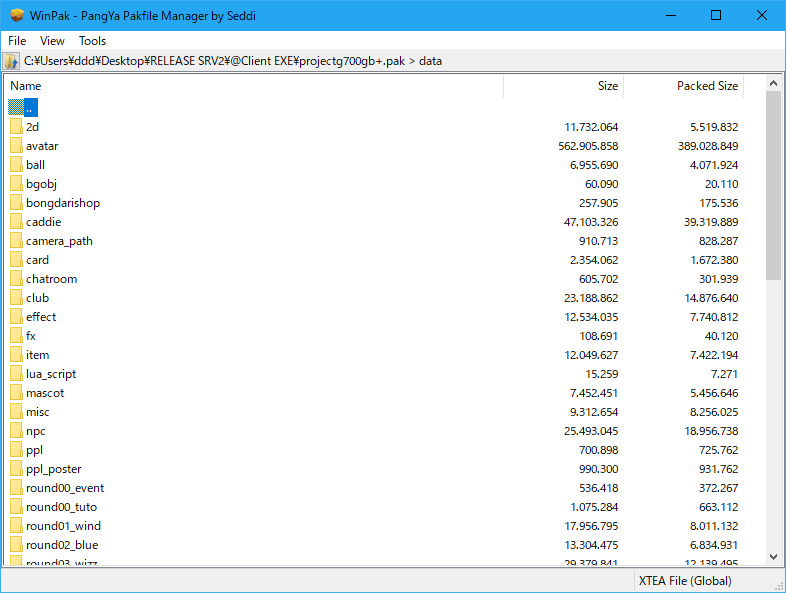Click the misc folder icon
The width and height of the screenshot is (786, 593).
click(16, 413)
